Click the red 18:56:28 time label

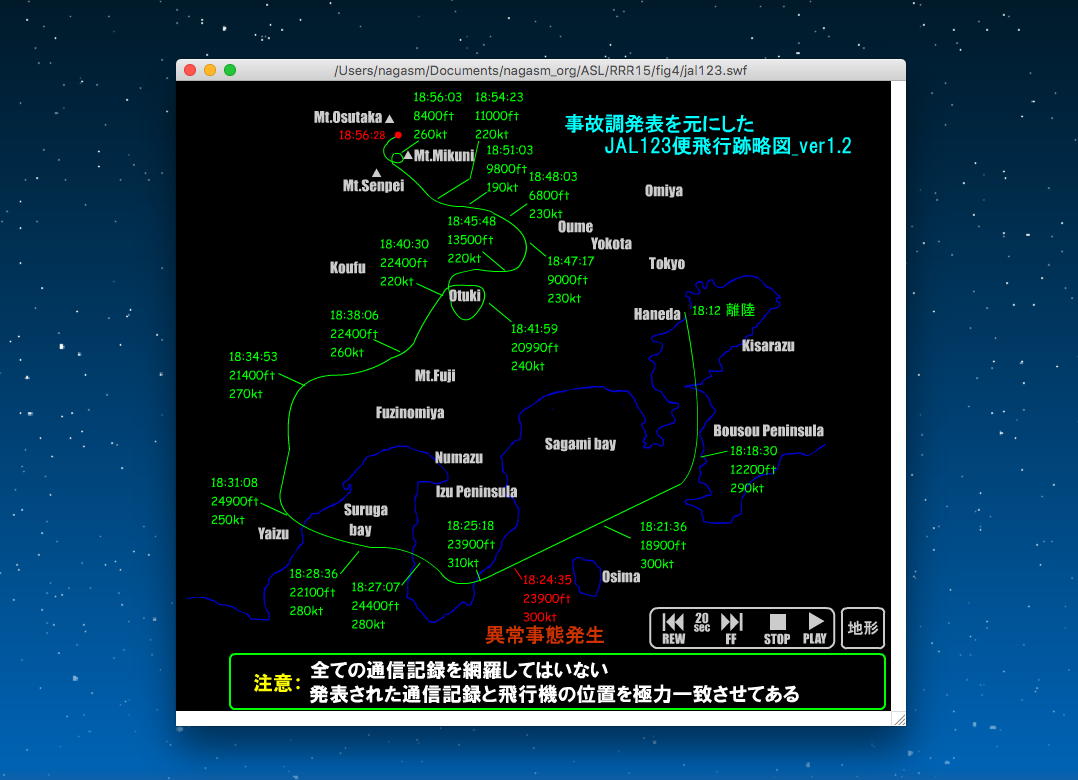coord(362,135)
